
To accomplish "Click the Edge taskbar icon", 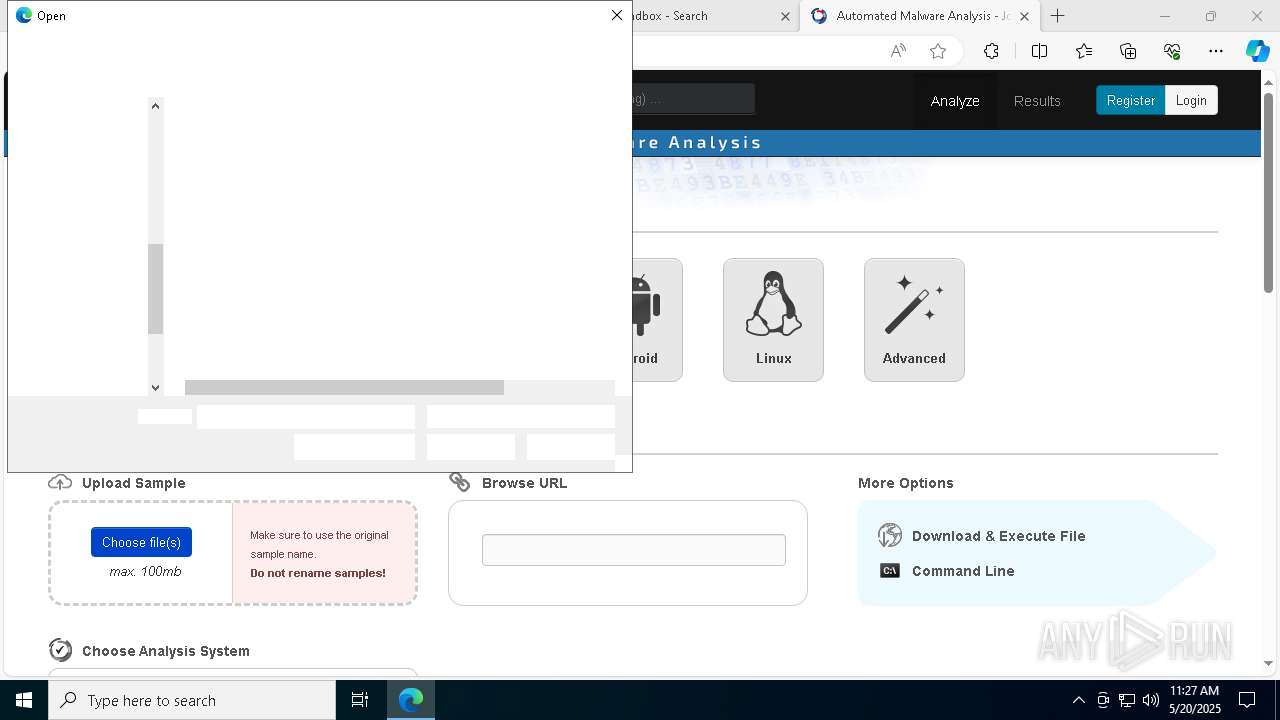I will 411,700.
